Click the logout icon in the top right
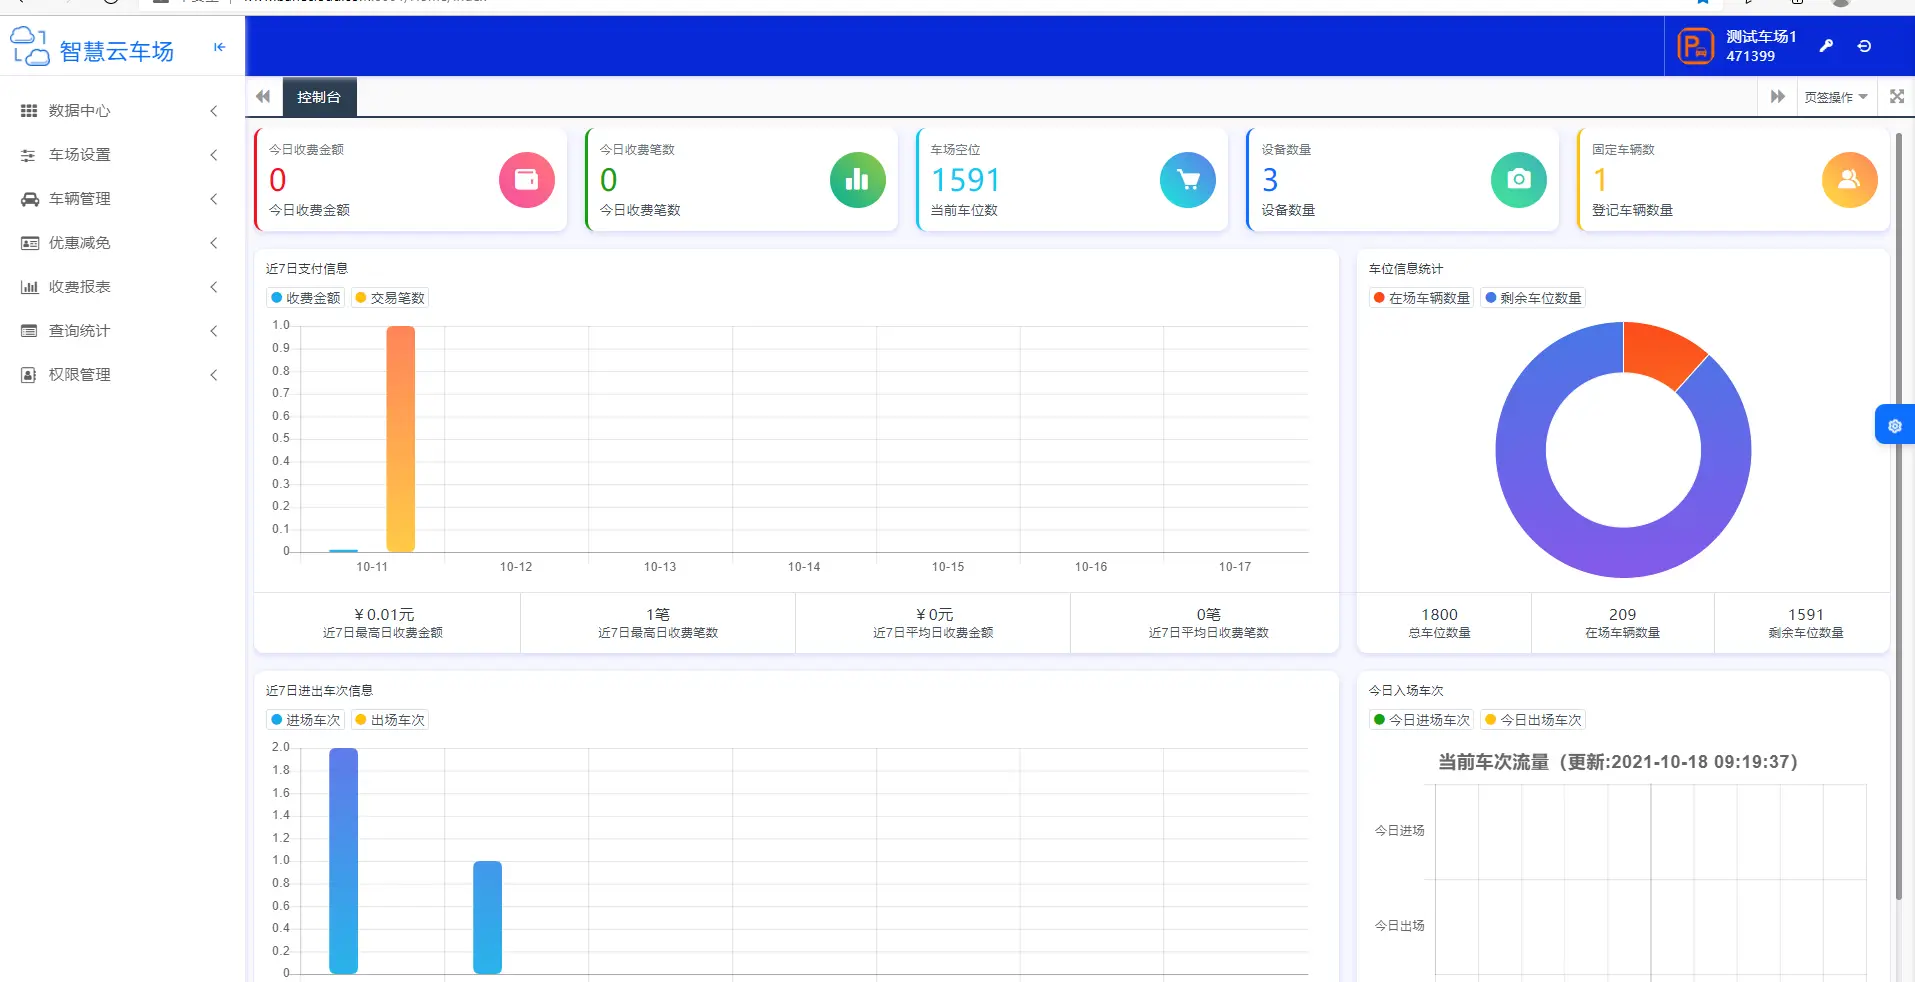Viewport: 1915px width, 982px height. pos(1864,46)
